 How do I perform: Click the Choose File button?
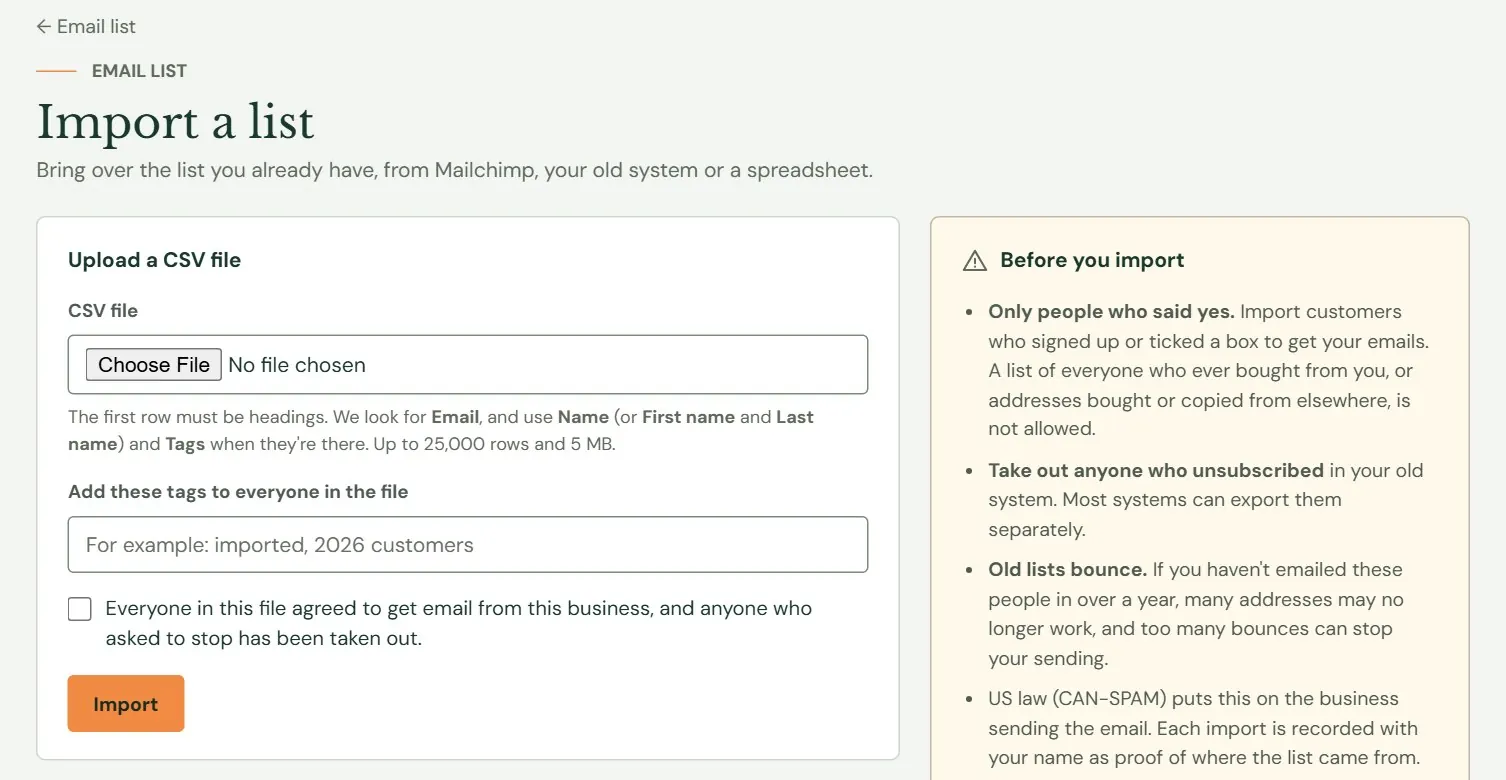154,365
